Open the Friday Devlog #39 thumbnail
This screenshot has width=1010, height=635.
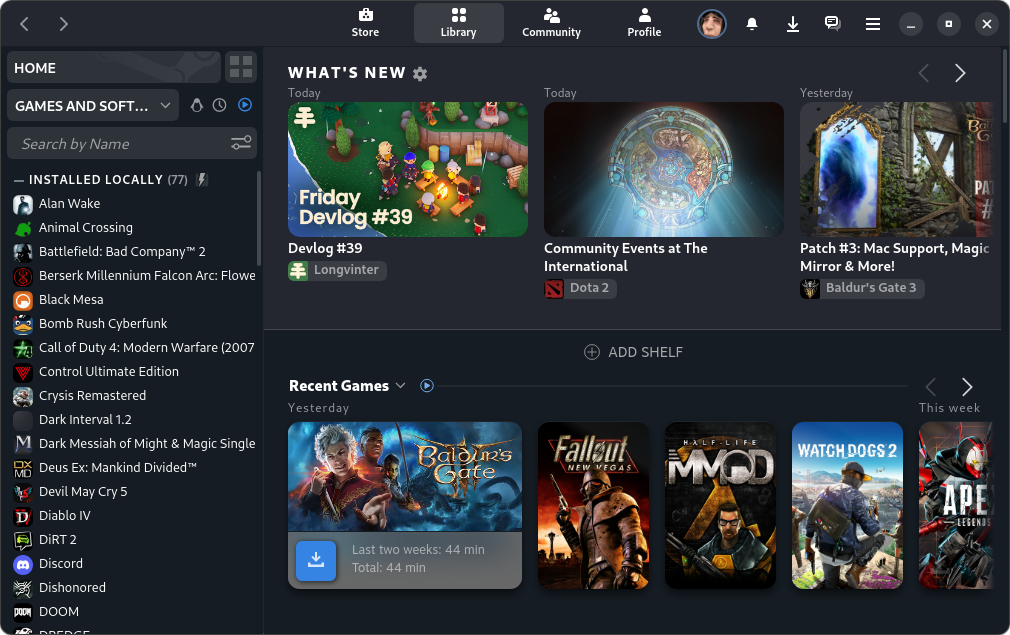[x=408, y=169]
